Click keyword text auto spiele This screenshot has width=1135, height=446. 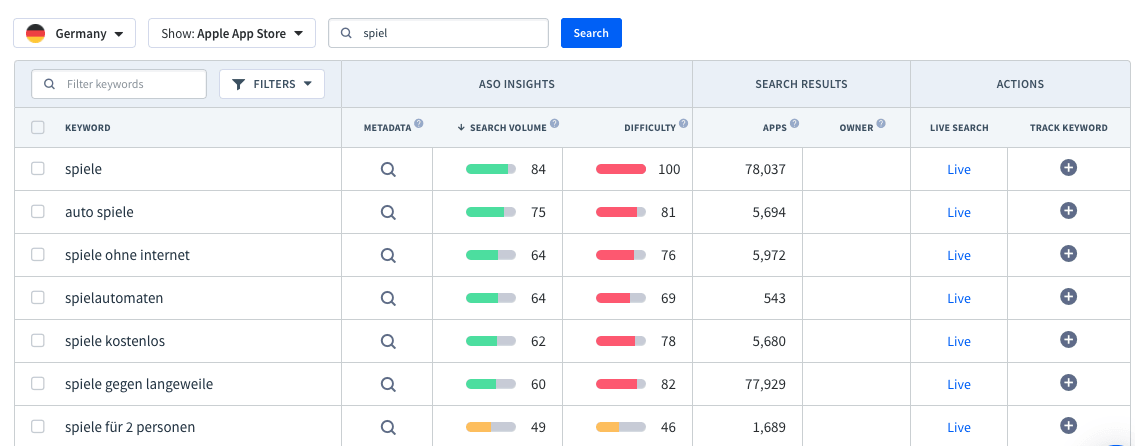click(x=99, y=212)
